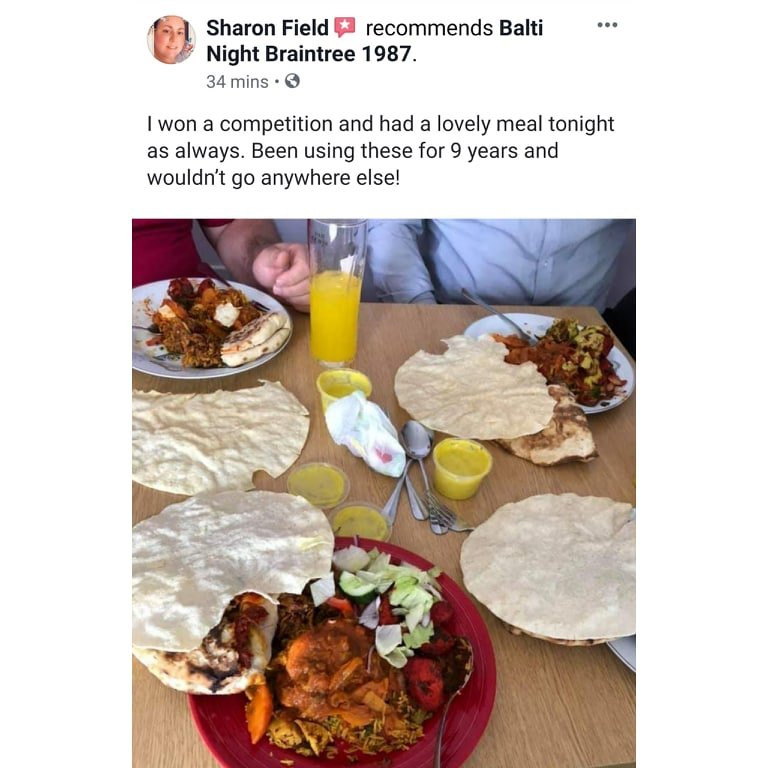Click the pink recommendation star badge
768x768 pixels.
coord(345,27)
